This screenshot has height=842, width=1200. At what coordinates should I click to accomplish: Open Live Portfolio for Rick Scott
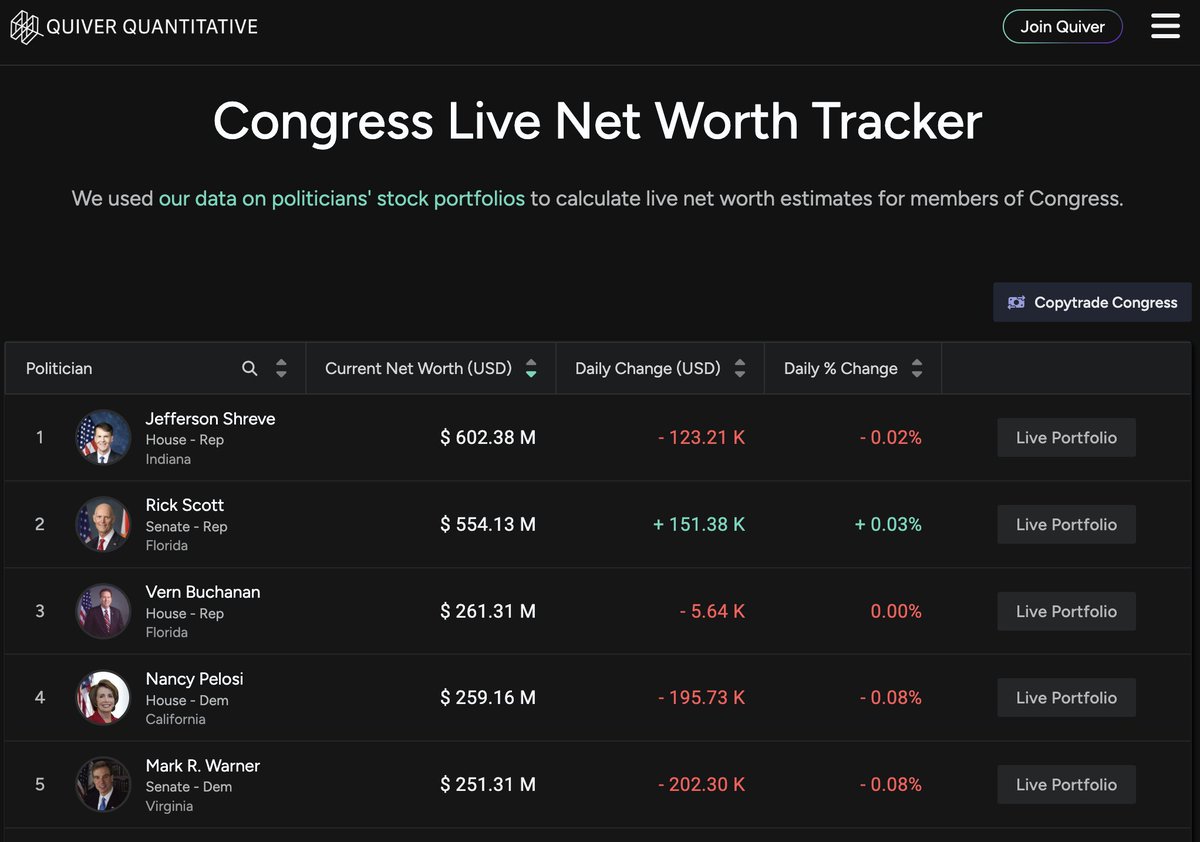[x=1066, y=524]
